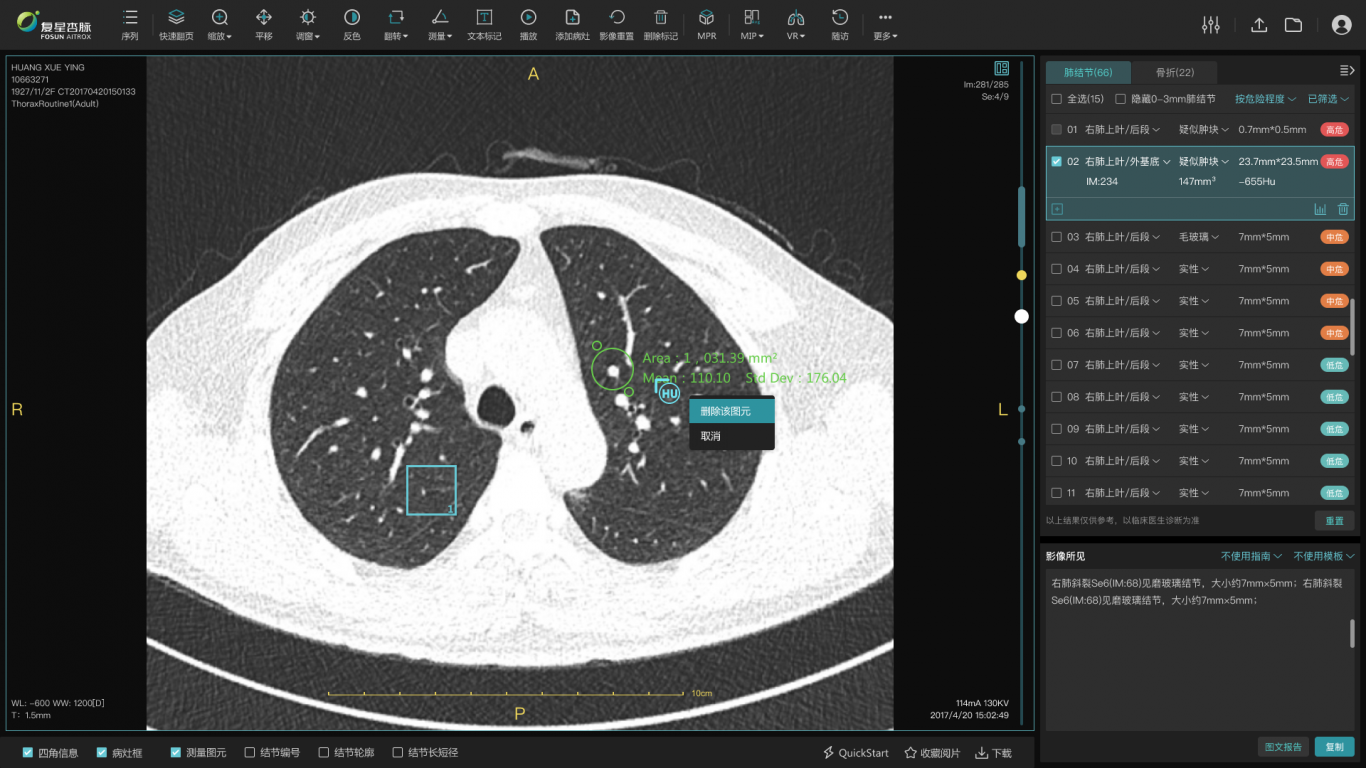The image size is (1366, 768).
Task: Open the MIP dropdown
Action: coord(752,25)
